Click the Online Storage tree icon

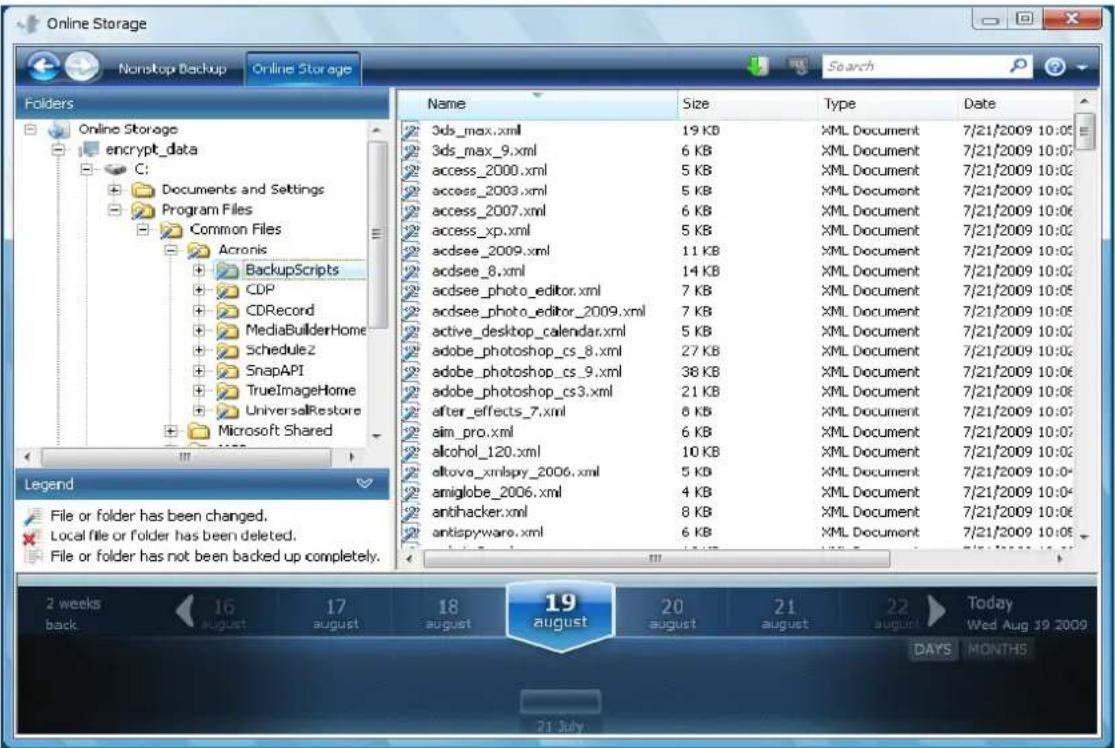tap(59, 129)
